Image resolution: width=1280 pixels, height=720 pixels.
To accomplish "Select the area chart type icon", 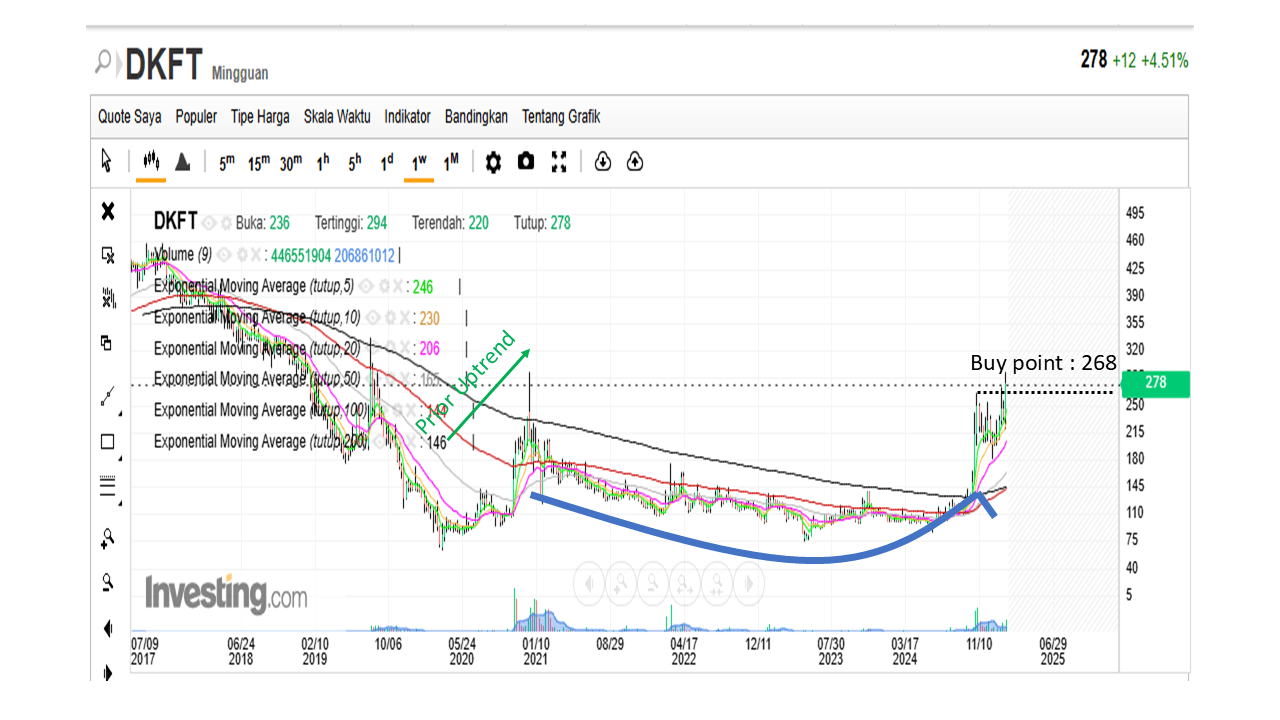I will pos(183,161).
